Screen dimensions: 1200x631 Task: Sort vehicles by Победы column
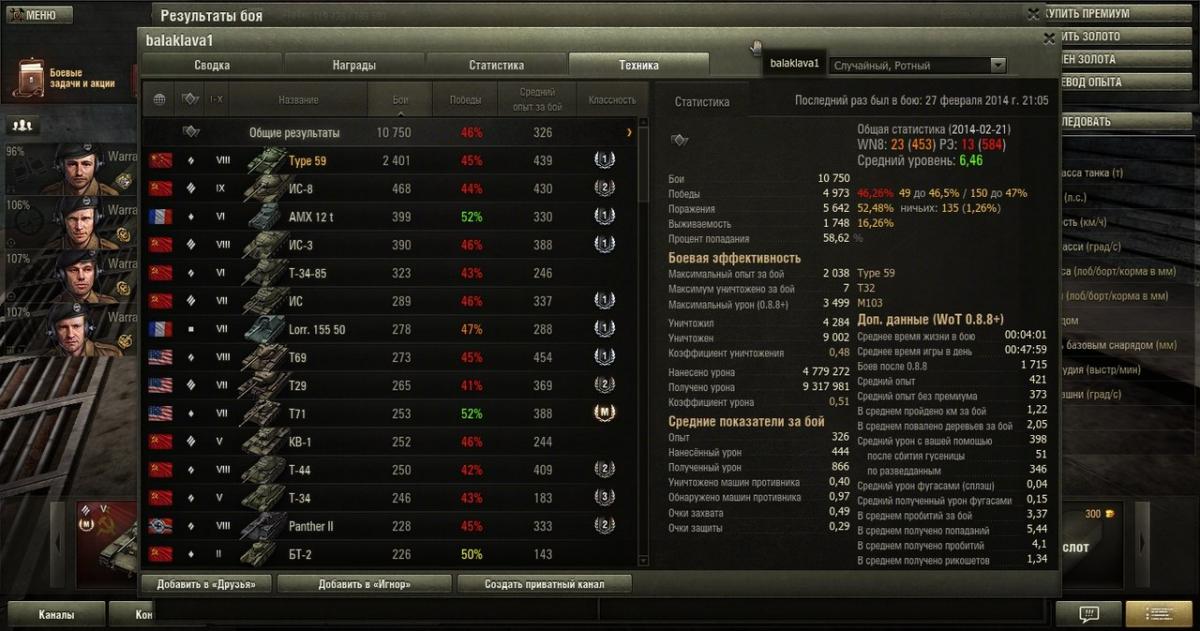tap(465, 99)
